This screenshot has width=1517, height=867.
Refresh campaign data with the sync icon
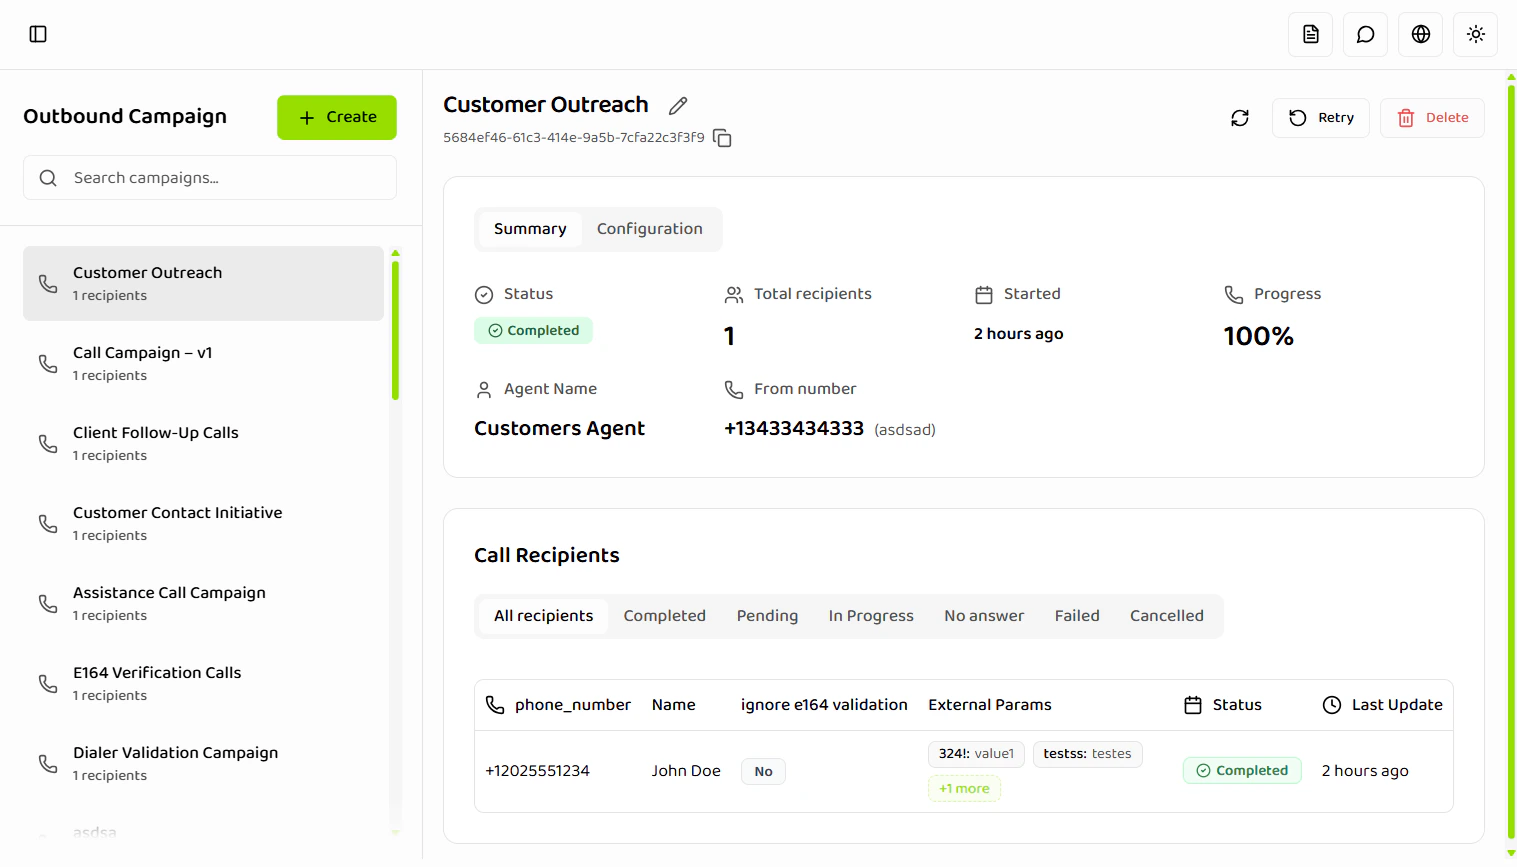point(1240,117)
